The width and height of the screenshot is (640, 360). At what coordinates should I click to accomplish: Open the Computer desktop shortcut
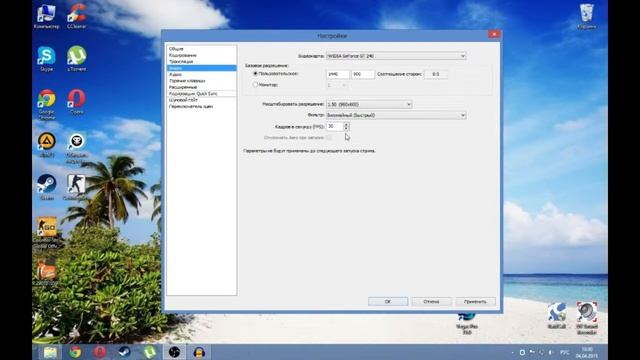point(46,16)
